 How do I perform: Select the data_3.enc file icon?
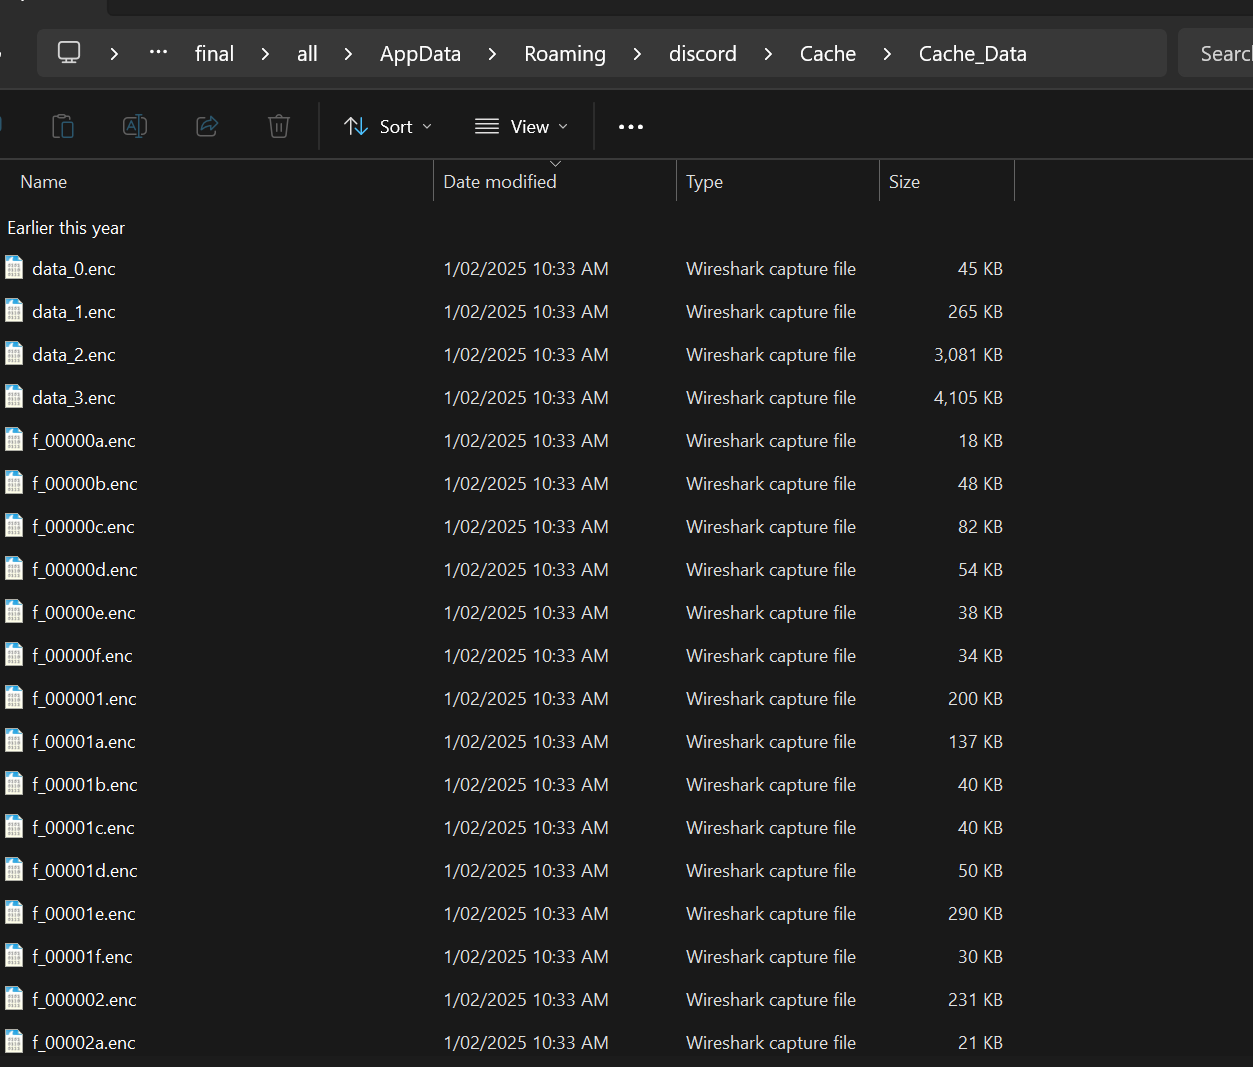pos(14,397)
